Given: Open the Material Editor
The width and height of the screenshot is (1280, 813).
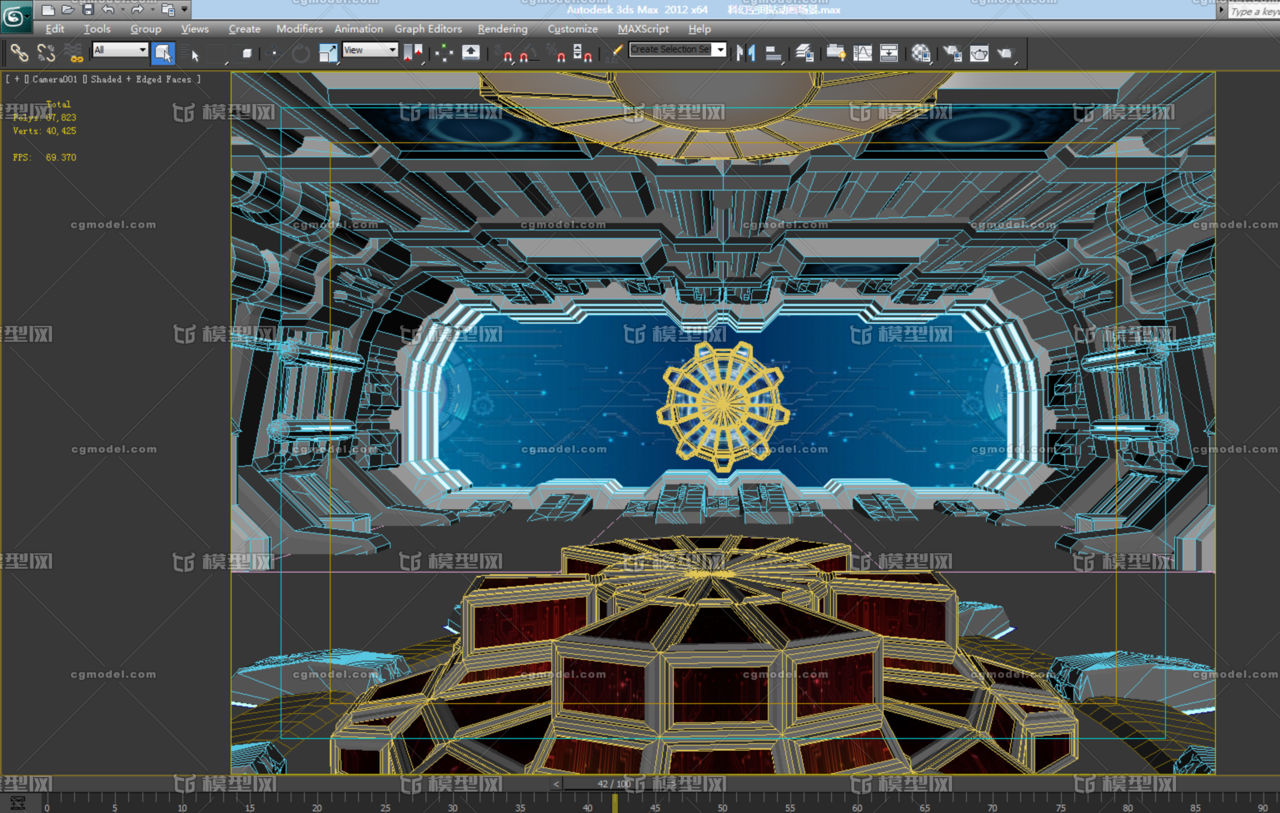Looking at the screenshot, I should click(919, 52).
